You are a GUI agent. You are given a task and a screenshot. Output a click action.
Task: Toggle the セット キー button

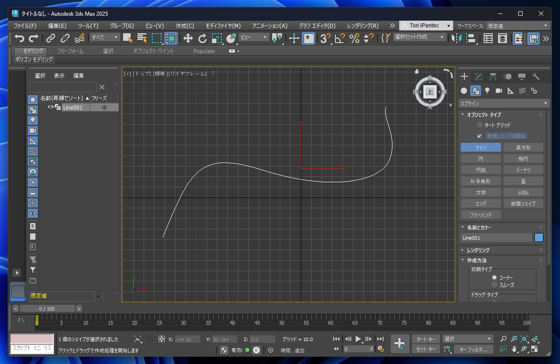click(426, 349)
